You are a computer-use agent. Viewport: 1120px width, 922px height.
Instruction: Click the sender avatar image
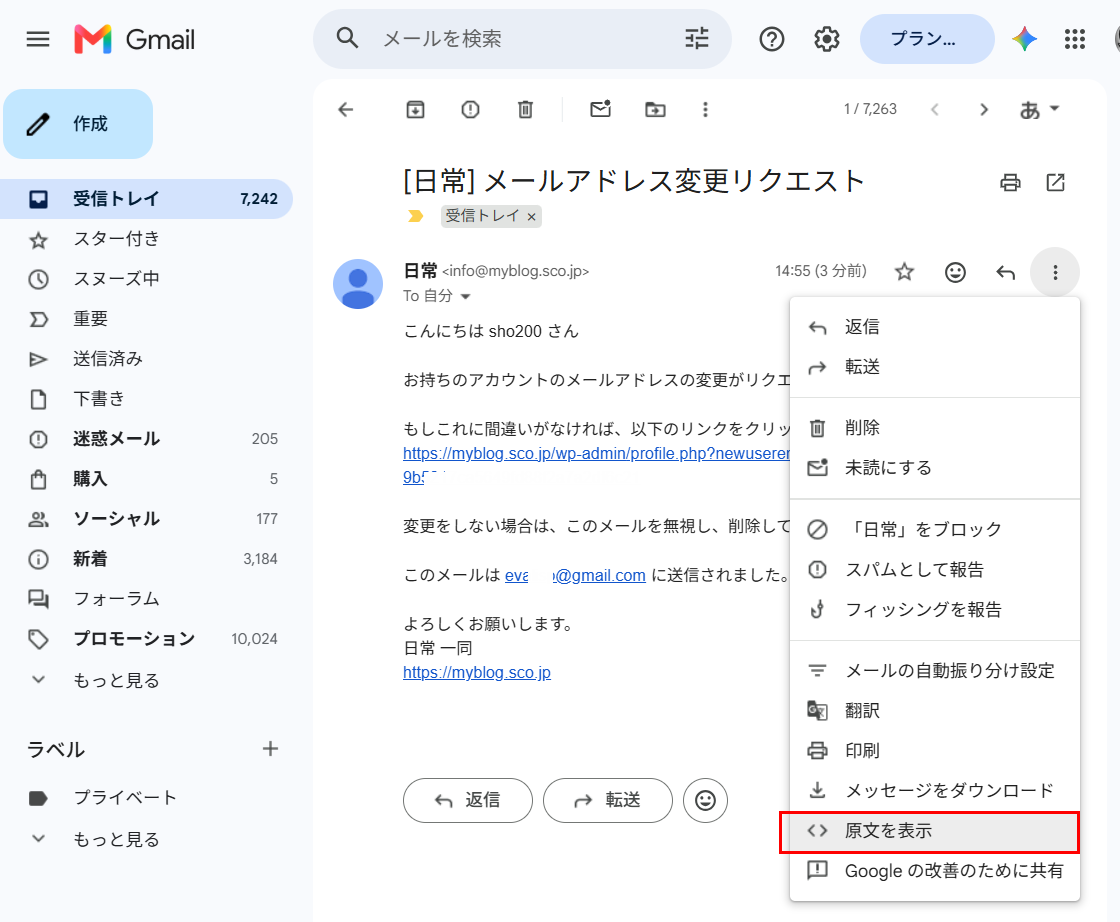(358, 284)
